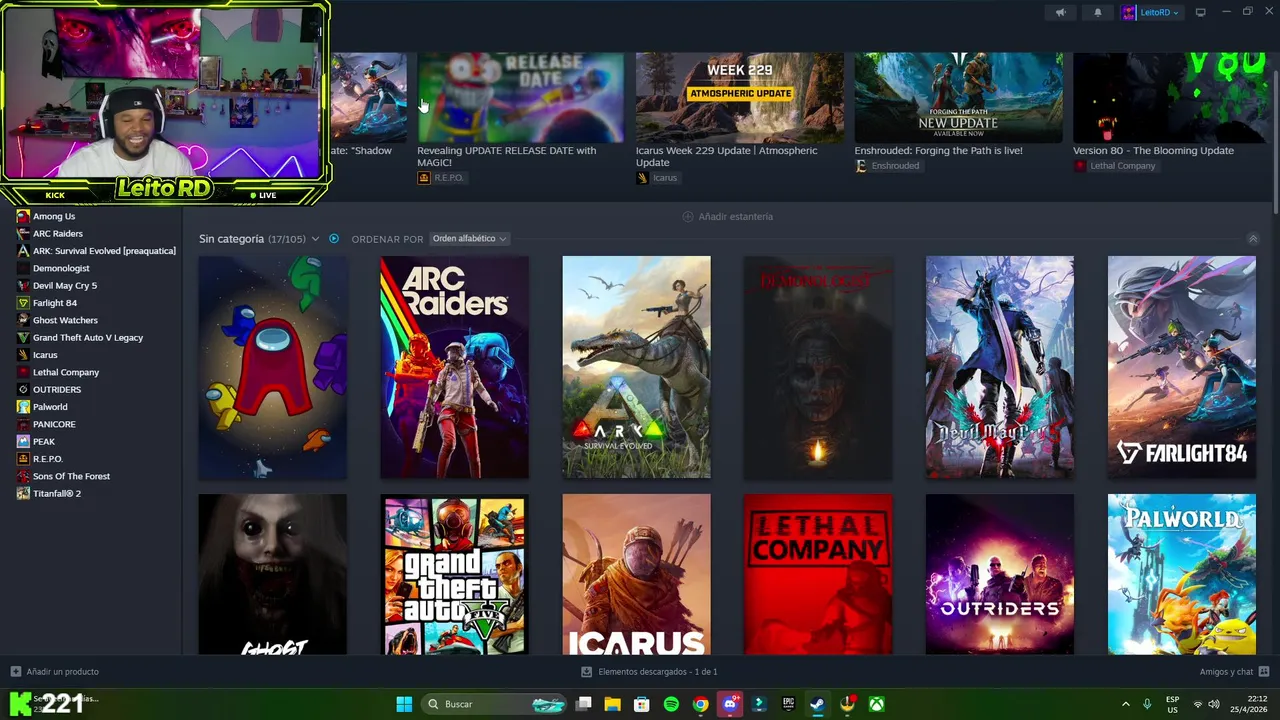
Task: Click the Icarus icon in the sidebar list
Action: pos(24,355)
